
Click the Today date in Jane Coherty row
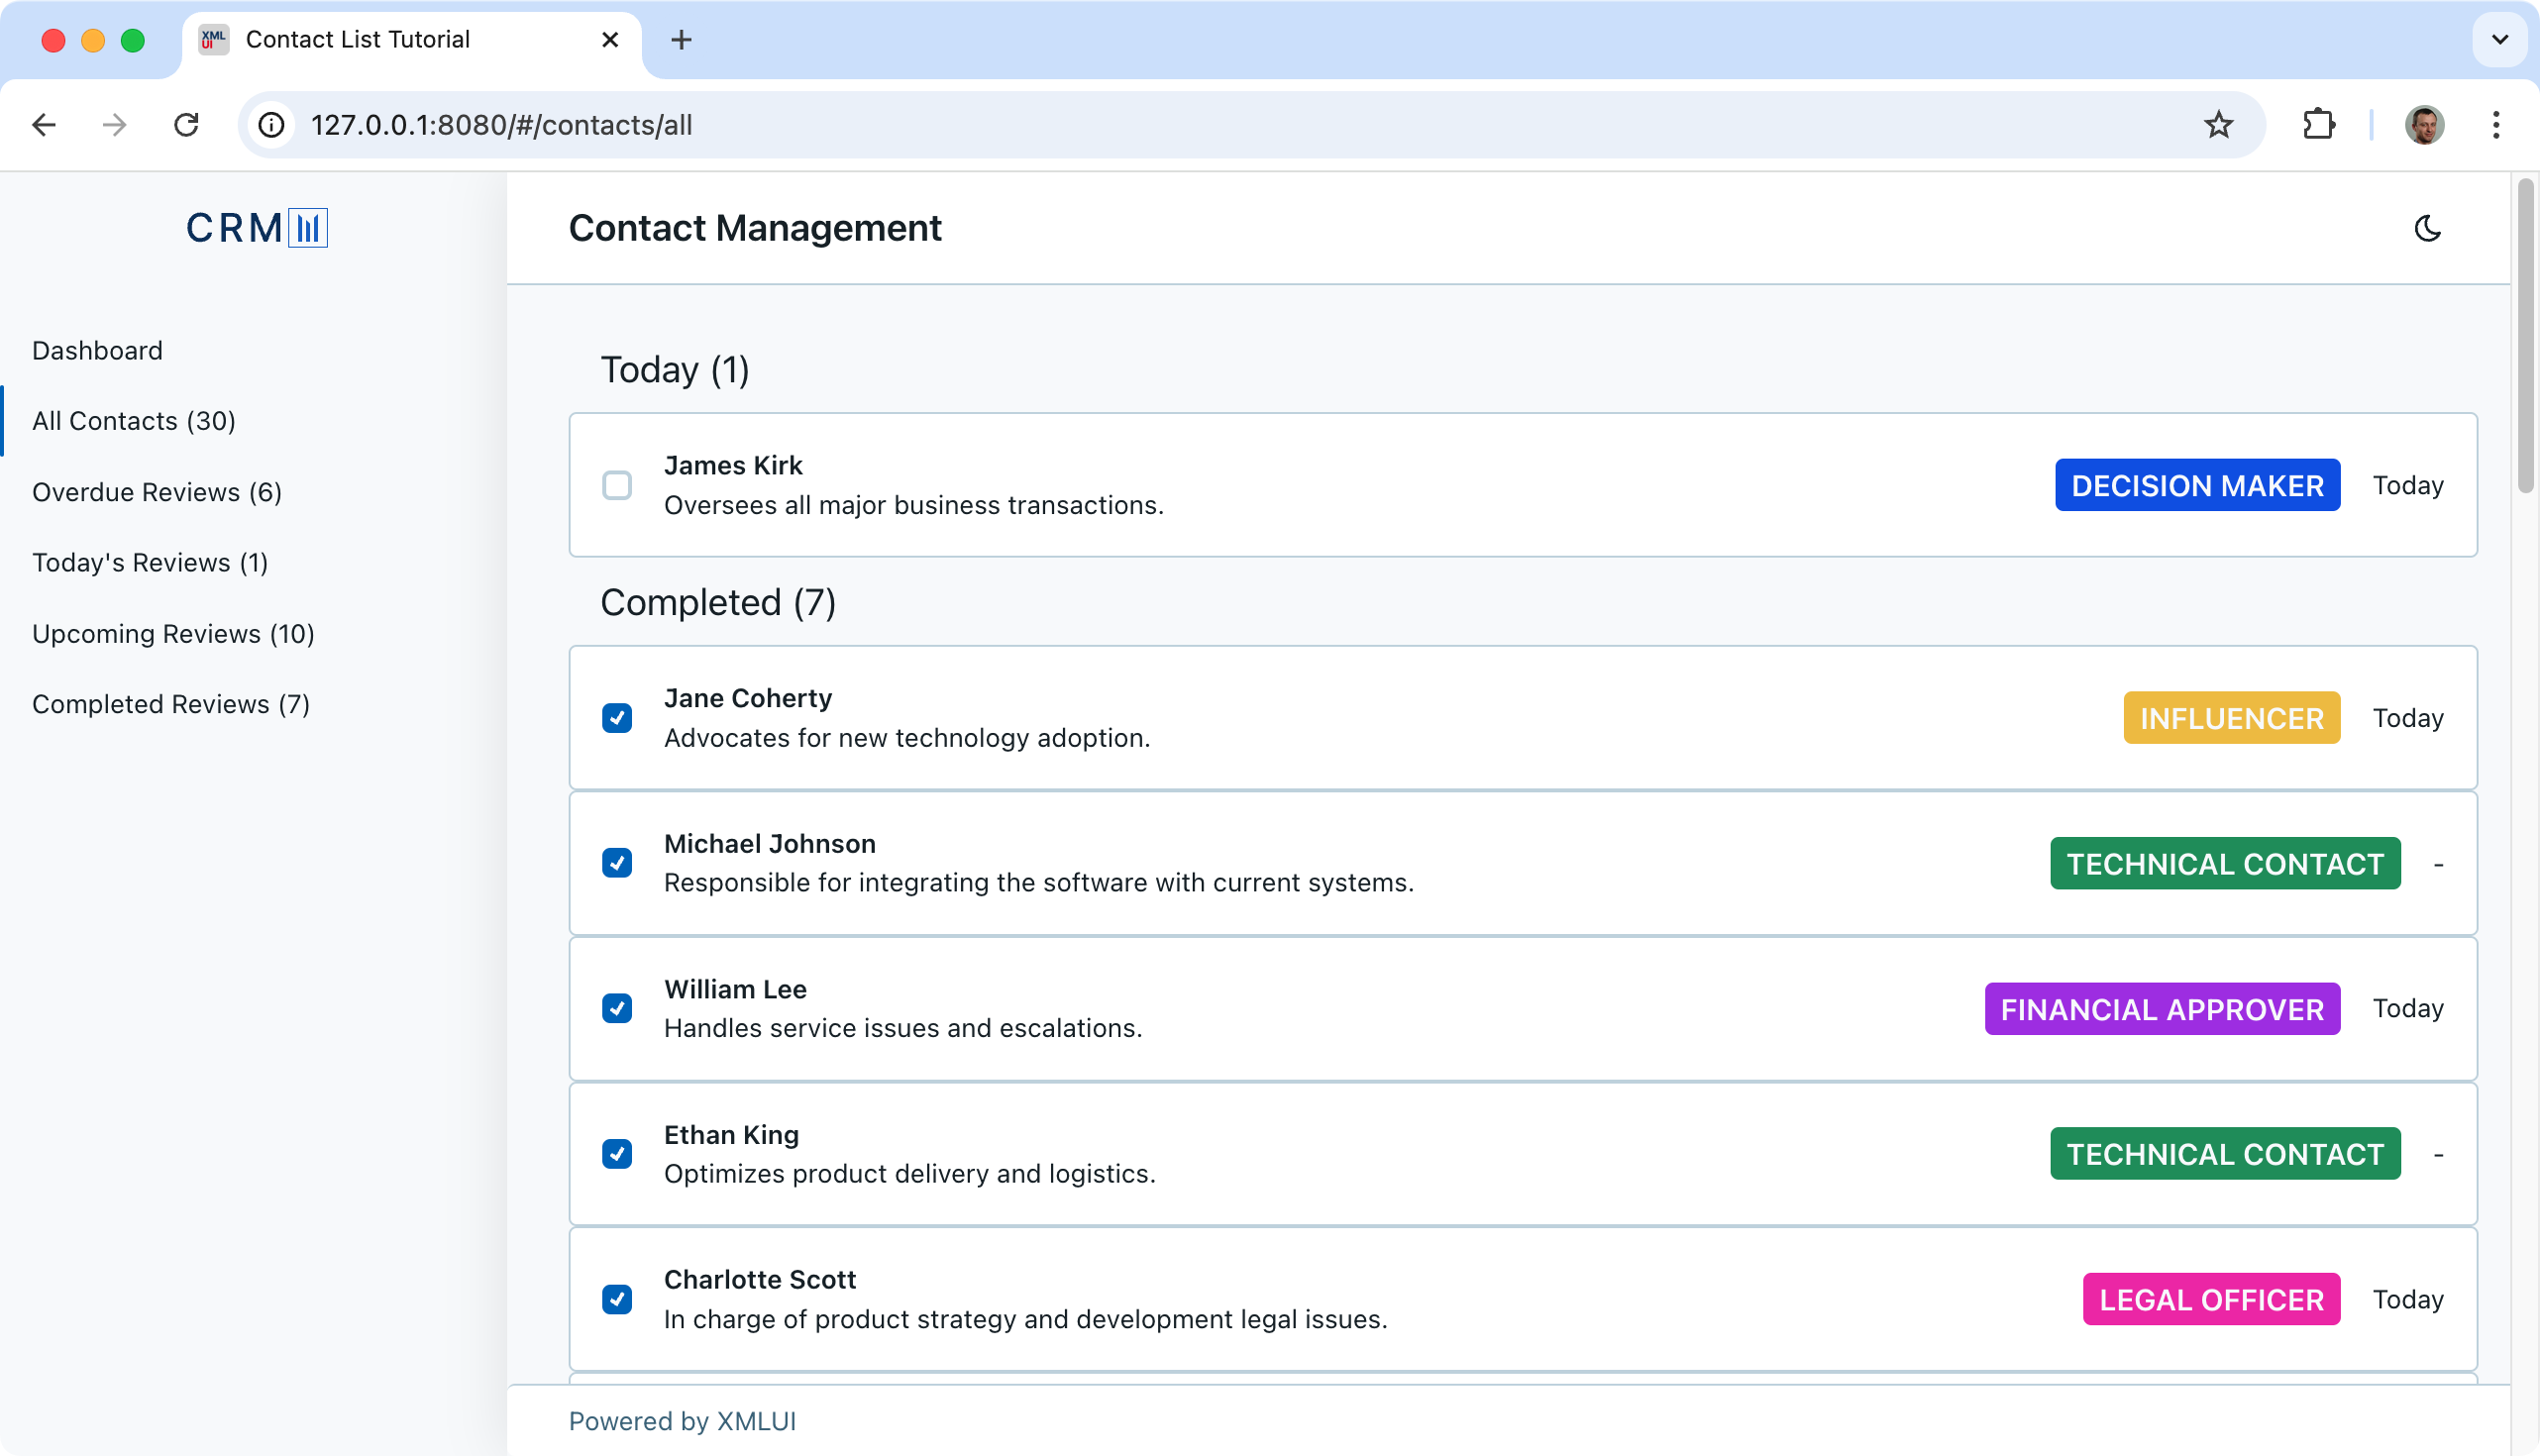(2408, 719)
